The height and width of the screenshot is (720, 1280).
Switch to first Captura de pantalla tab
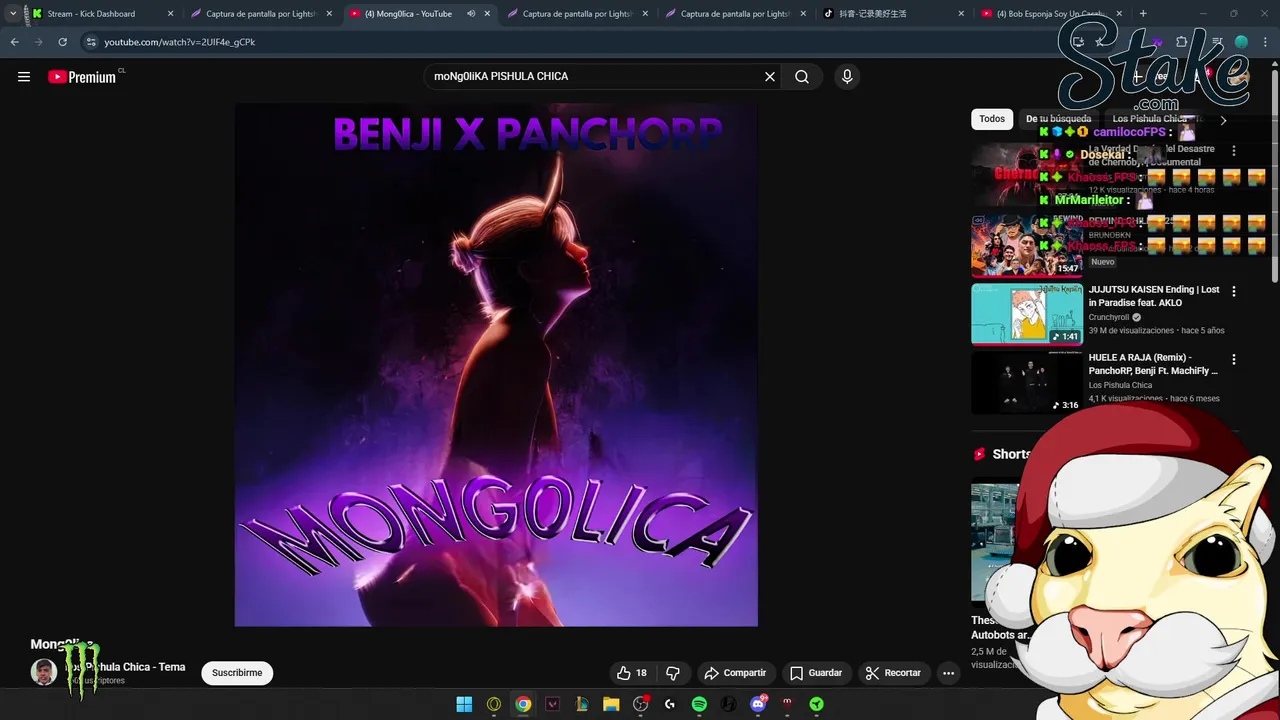click(x=261, y=14)
